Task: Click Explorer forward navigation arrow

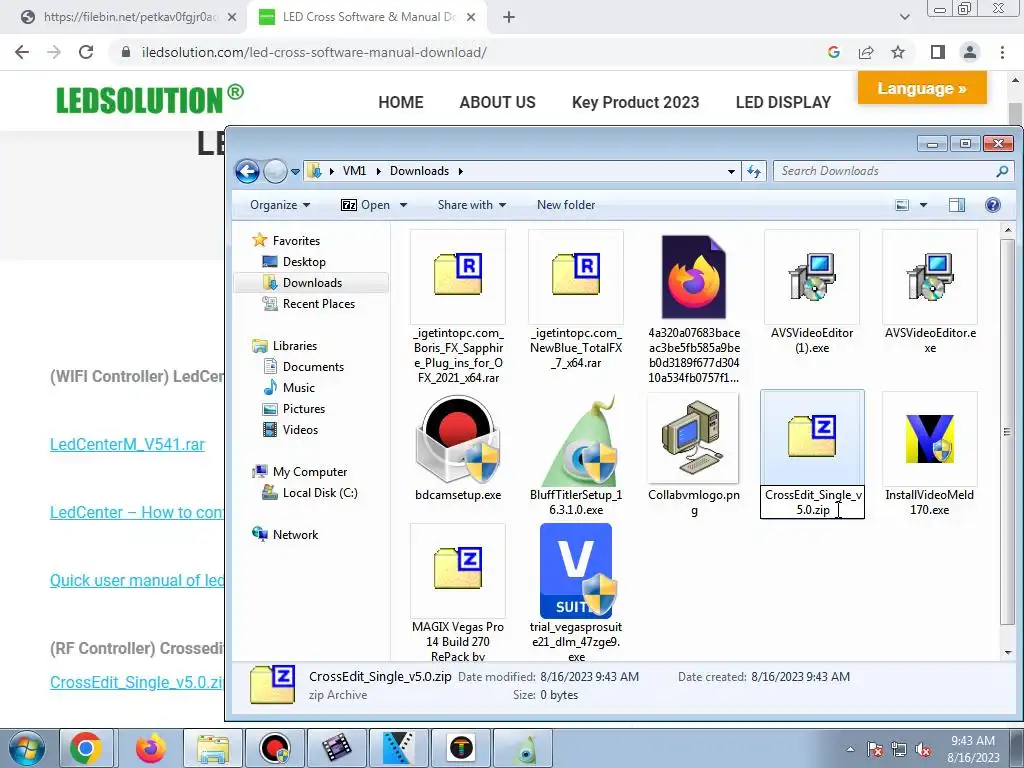Action: (275, 171)
